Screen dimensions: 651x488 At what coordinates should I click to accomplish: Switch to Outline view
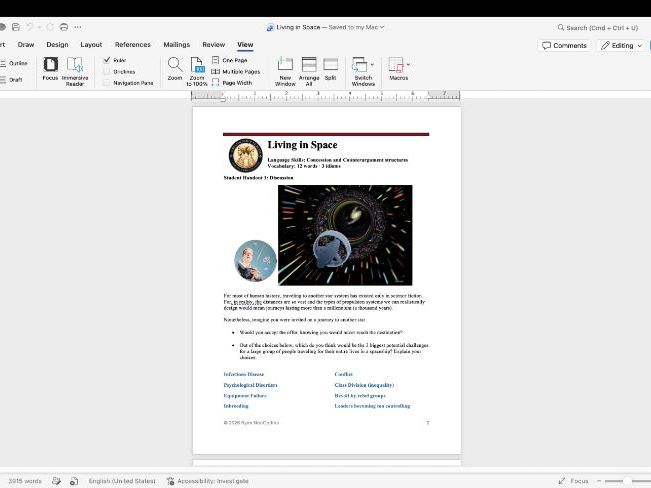coord(15,64)
